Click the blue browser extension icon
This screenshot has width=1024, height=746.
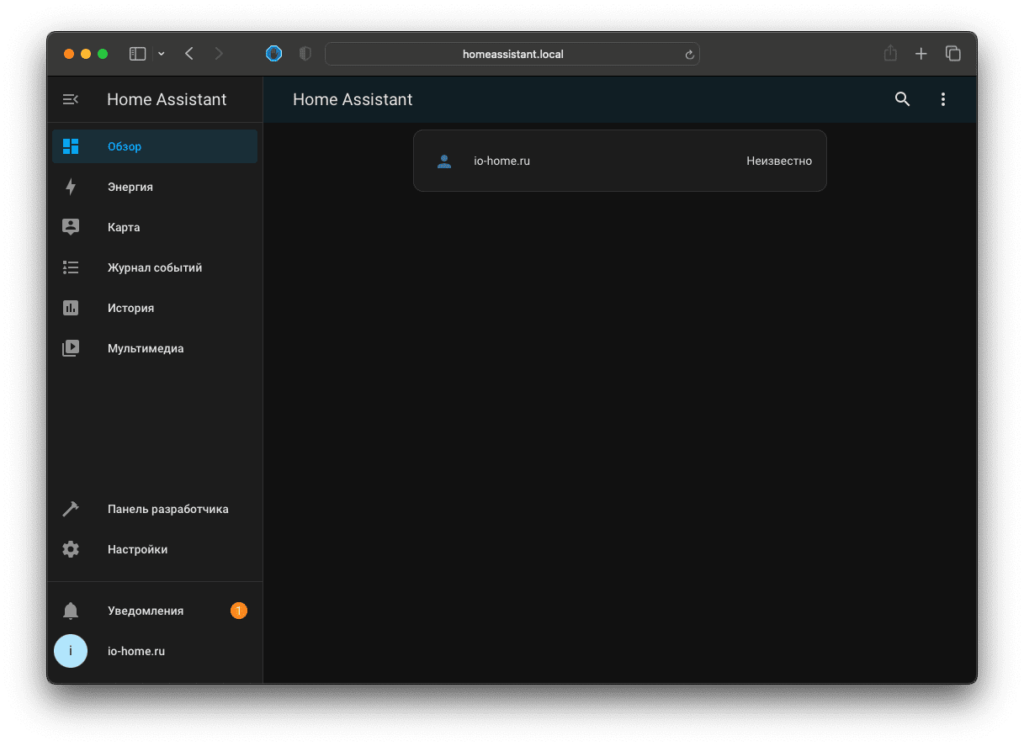(274, 54)
